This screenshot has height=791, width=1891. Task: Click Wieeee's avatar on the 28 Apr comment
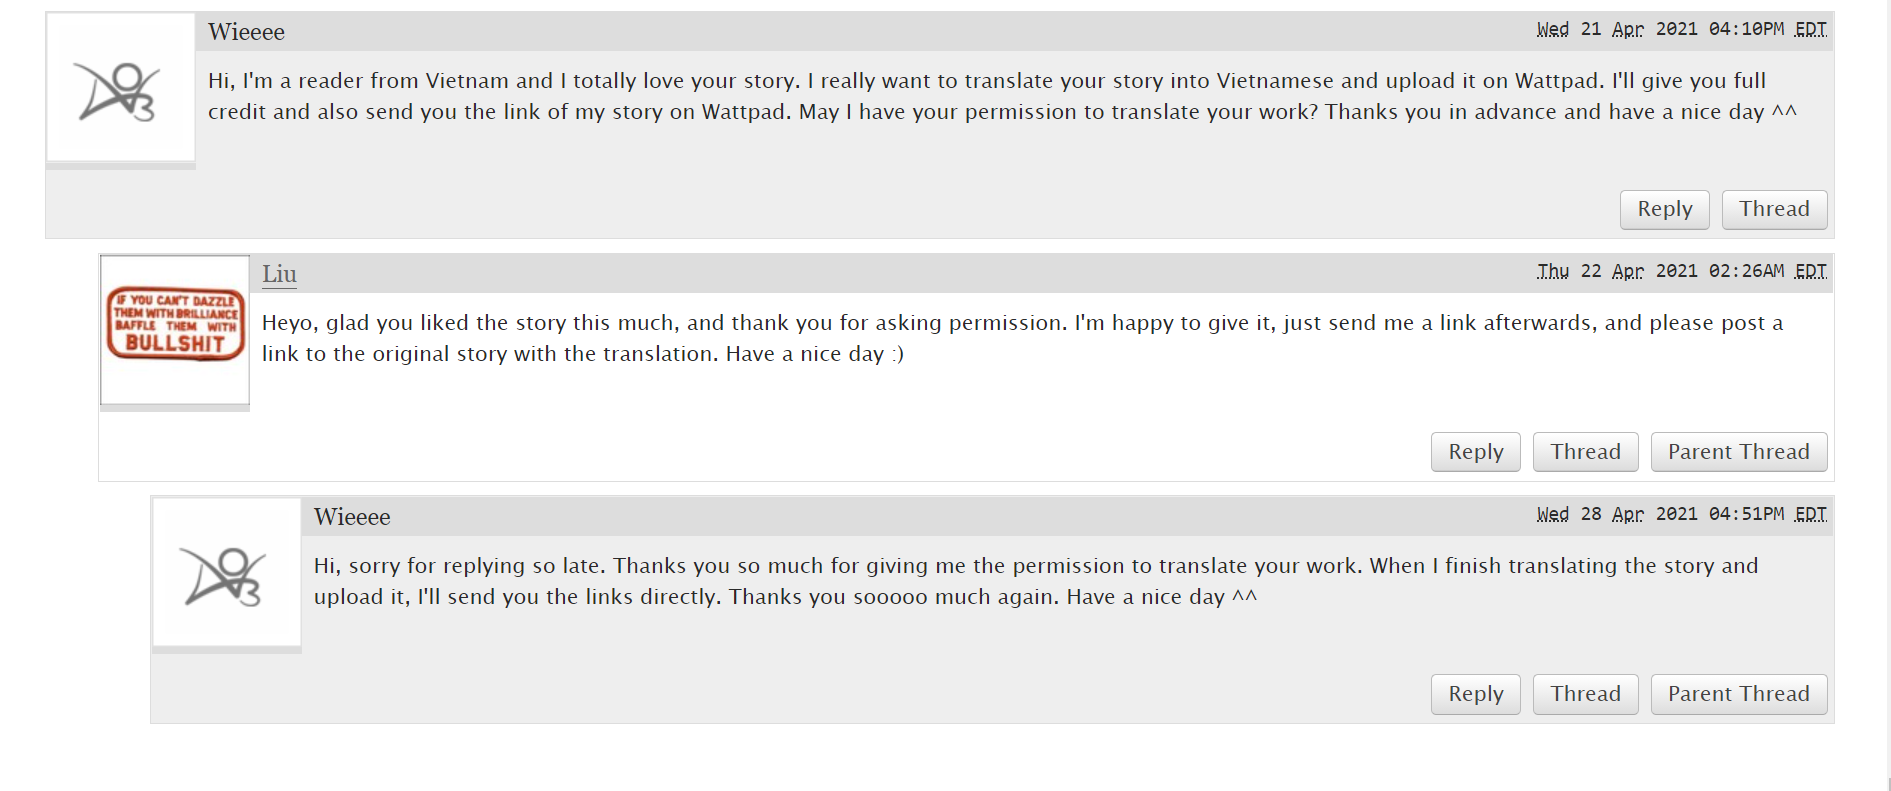226,575
